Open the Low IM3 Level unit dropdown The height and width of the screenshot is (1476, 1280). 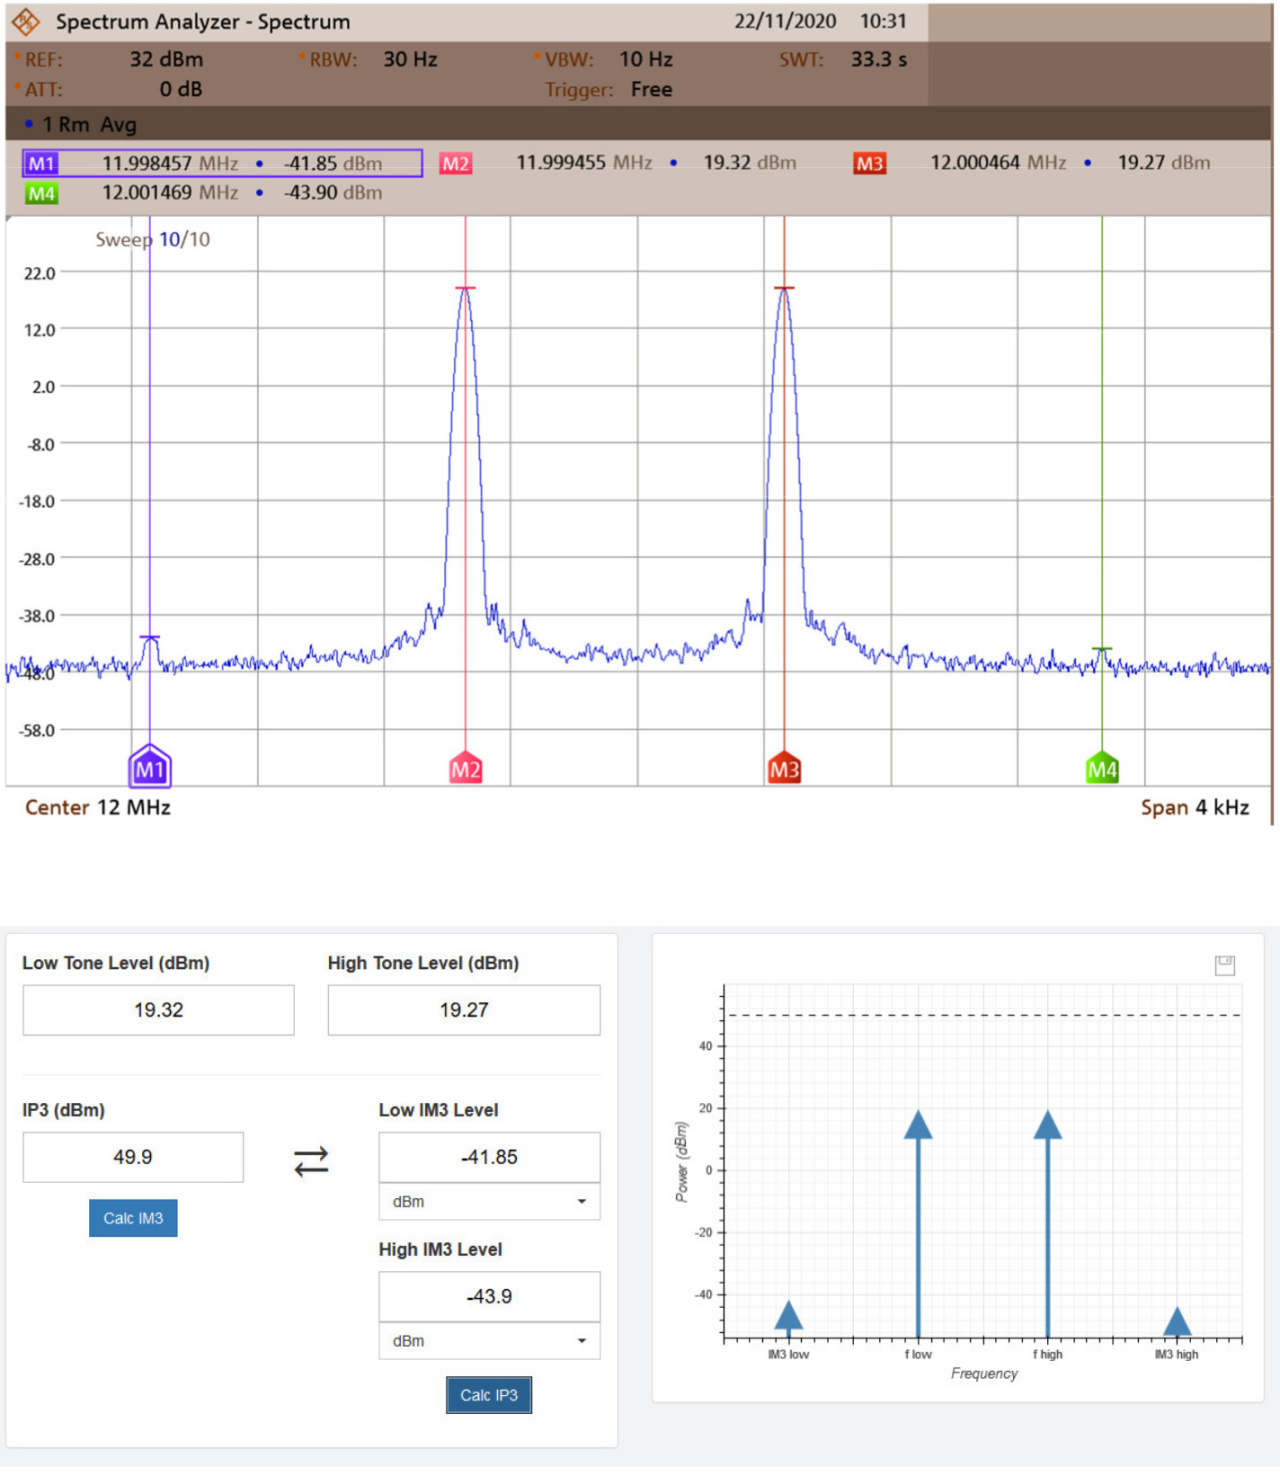pyautogui.click(x=489, y=1201)
